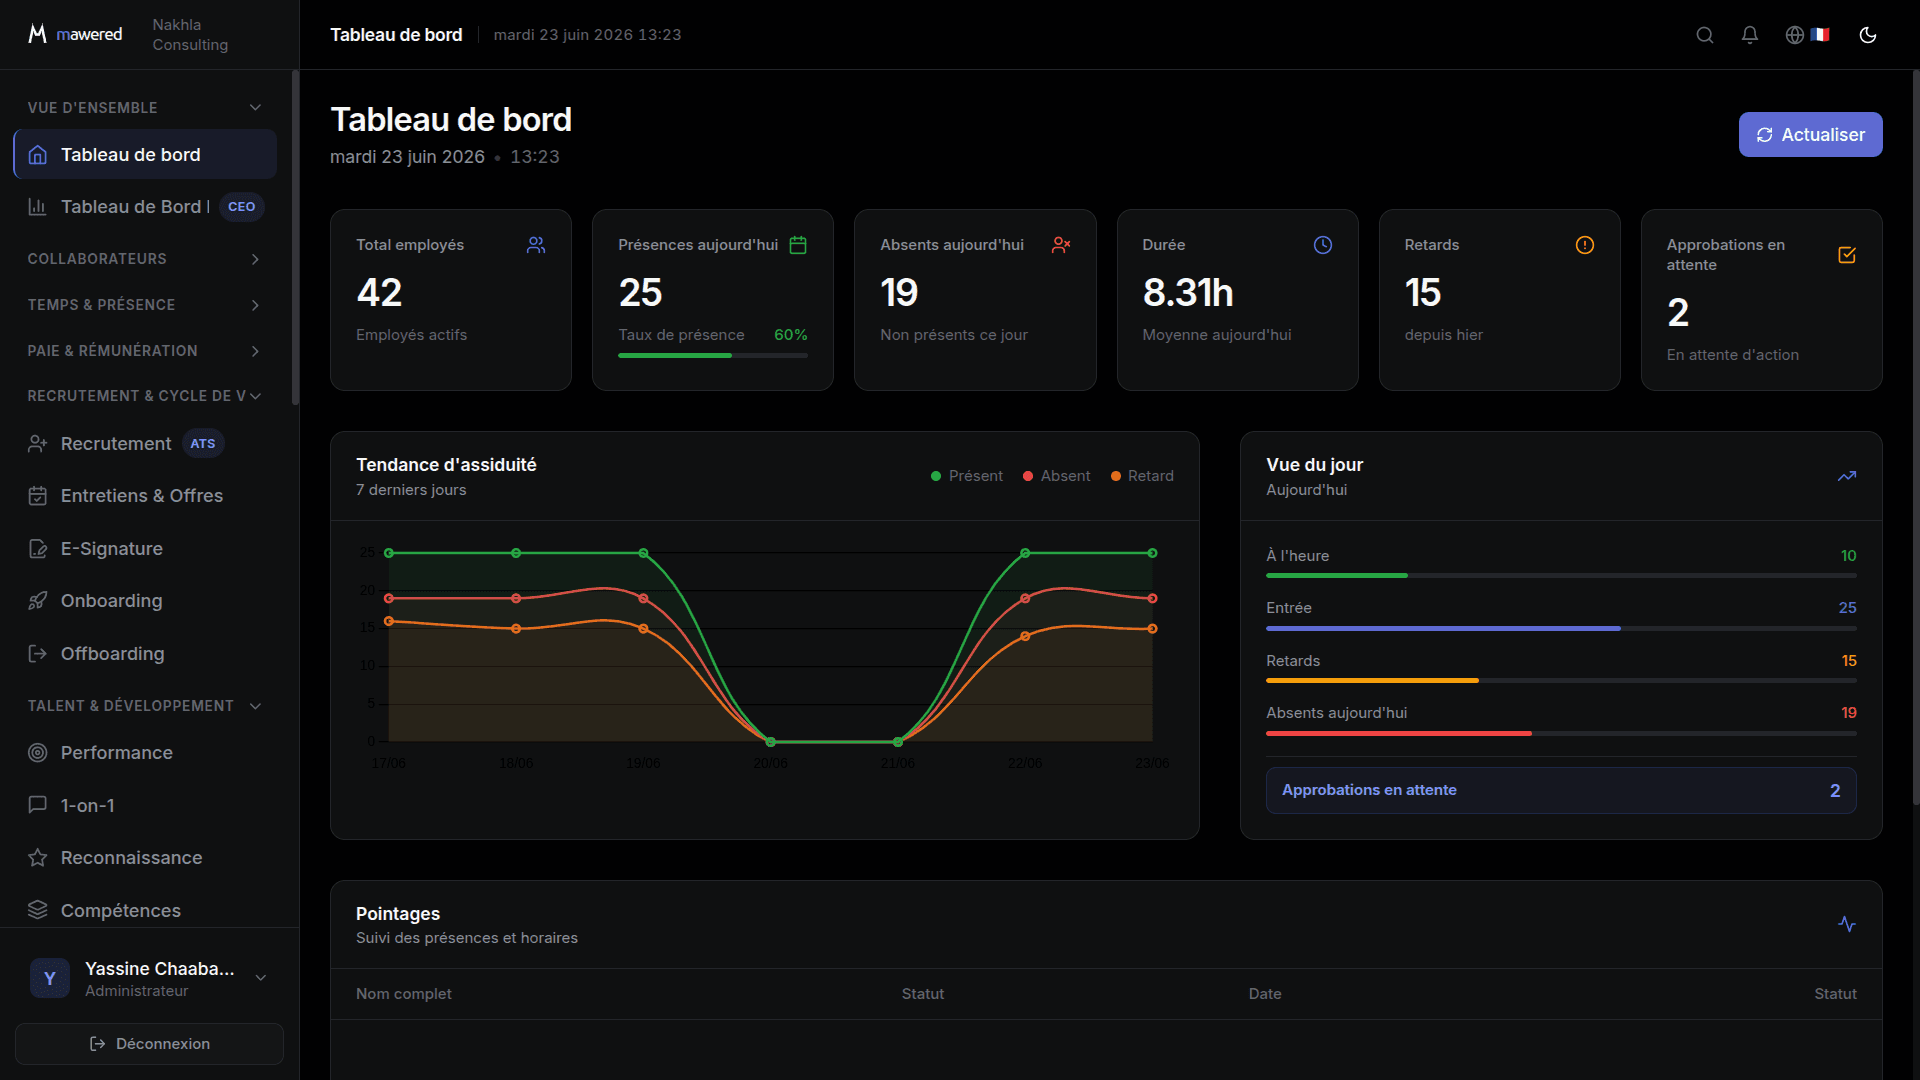Toggle Absent series in chart legend
This screenshot has width=1920, height=1080.
tap(1056, 476)
